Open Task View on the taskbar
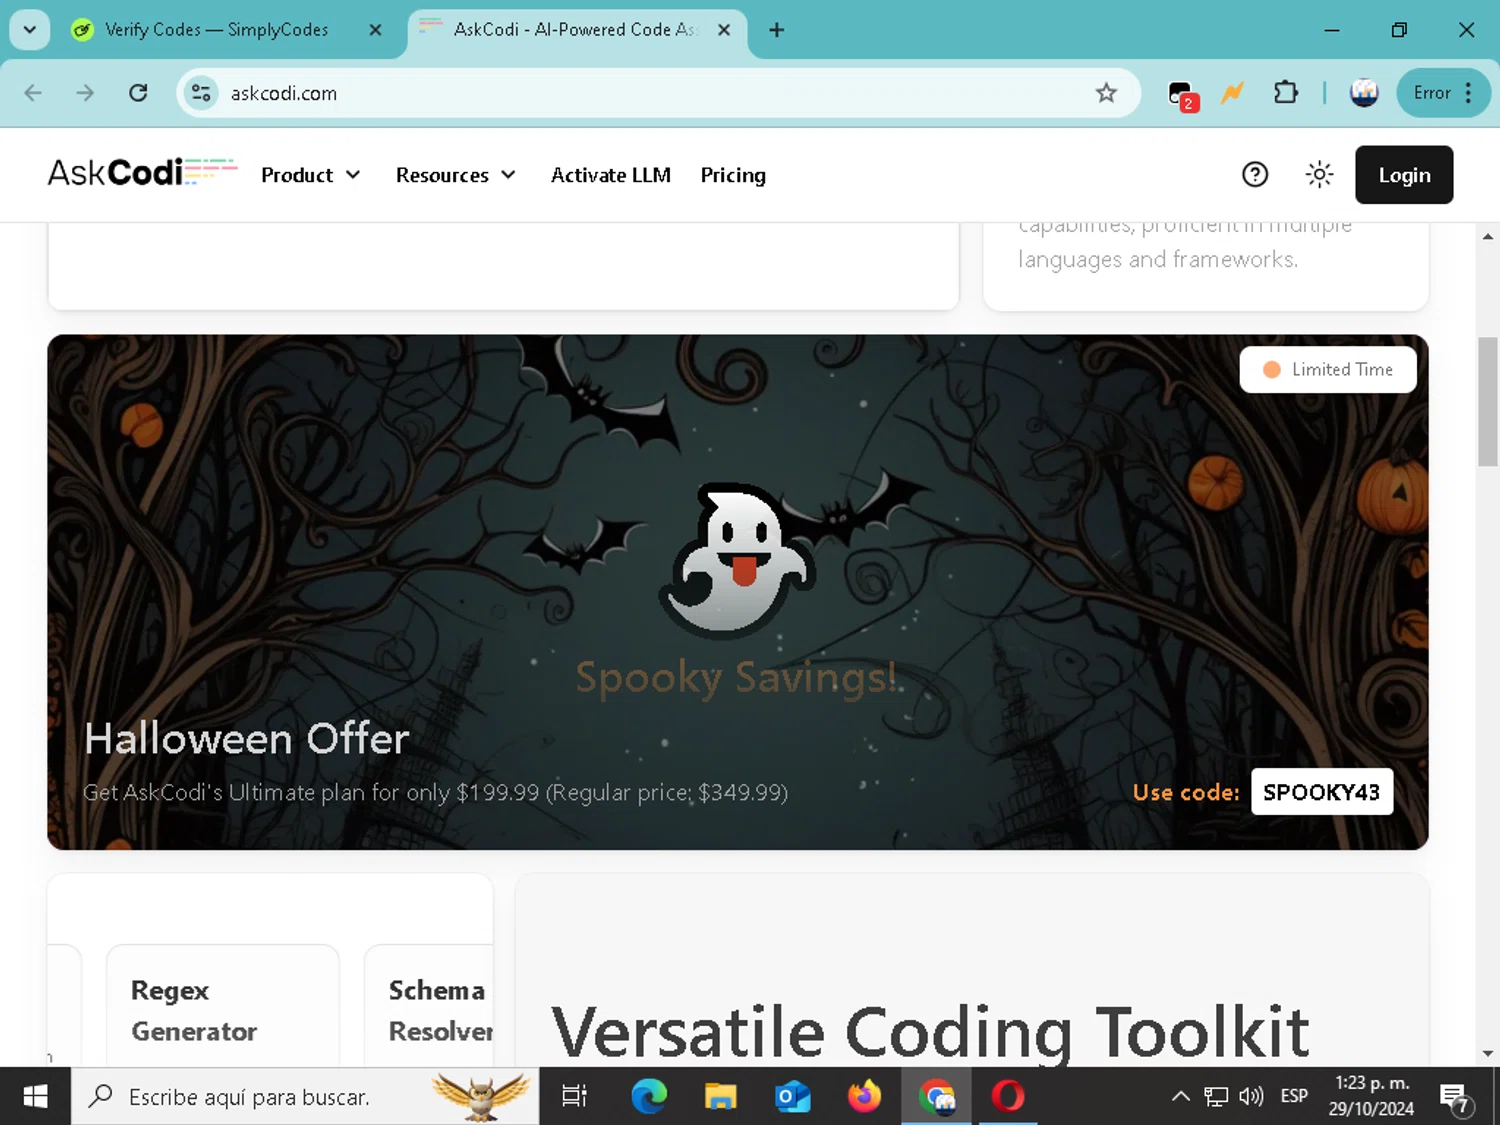1500x1125 pixels. (574, 1097)
